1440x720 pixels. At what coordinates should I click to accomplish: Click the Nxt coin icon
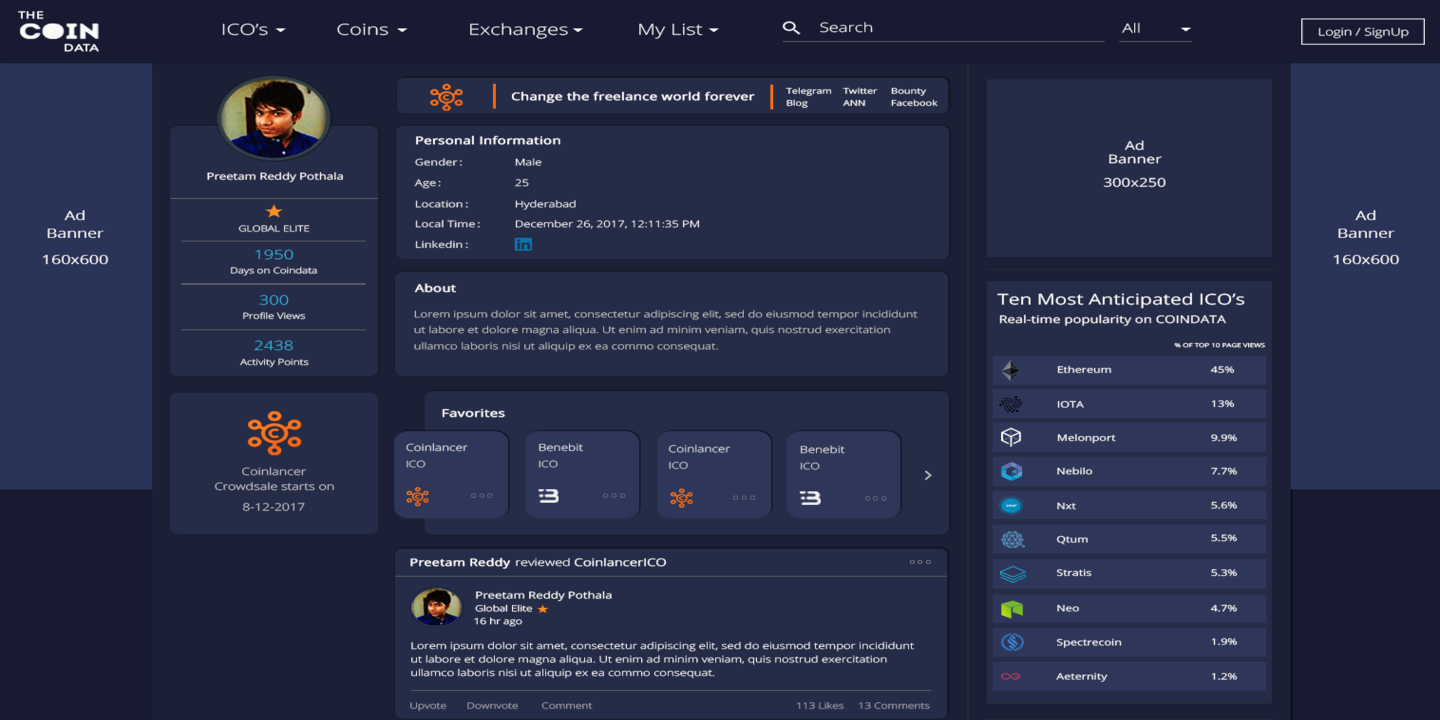pyautogui.click(x=1011, y=506)
